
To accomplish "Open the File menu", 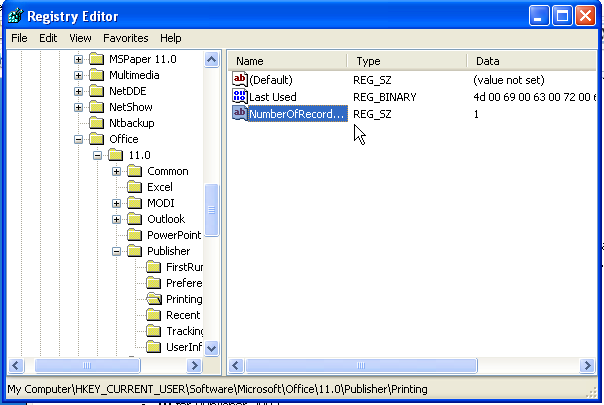I will (x=19, y=38).
